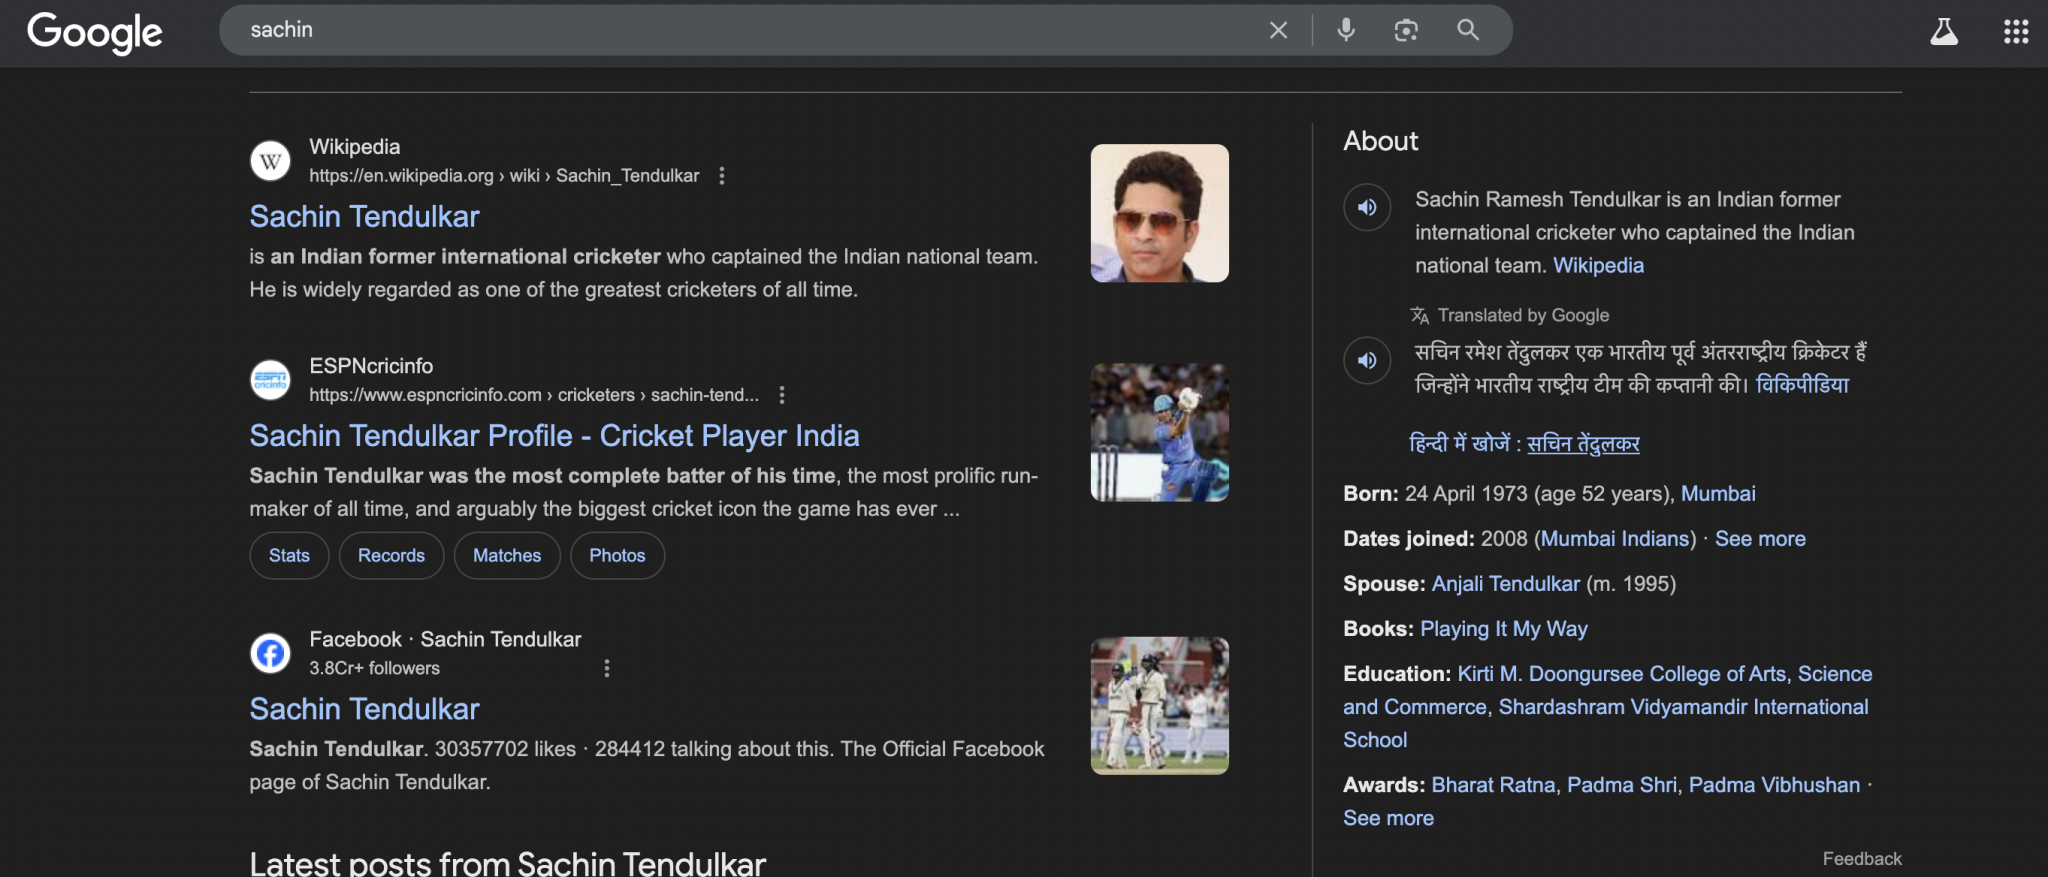2048x877 pixels.
Task: Select the Stats chip
Action: [x=289, y=555]
